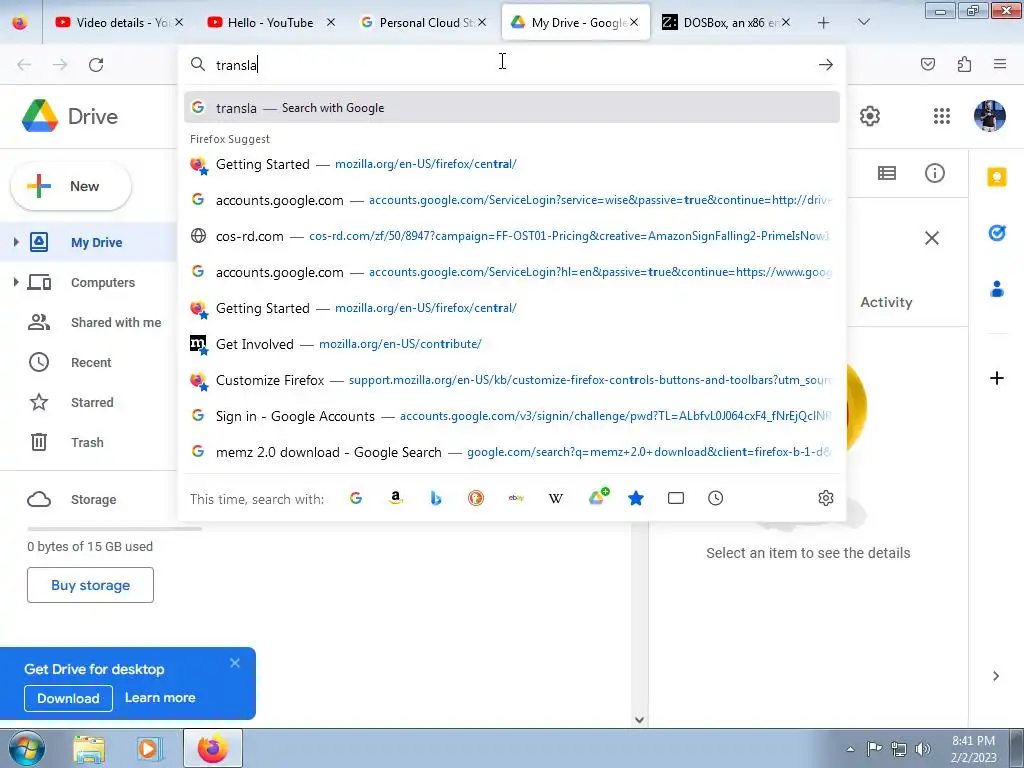Open Windows Start menu orb
This screenshot has width=1024, height=768.
[27, 748]
